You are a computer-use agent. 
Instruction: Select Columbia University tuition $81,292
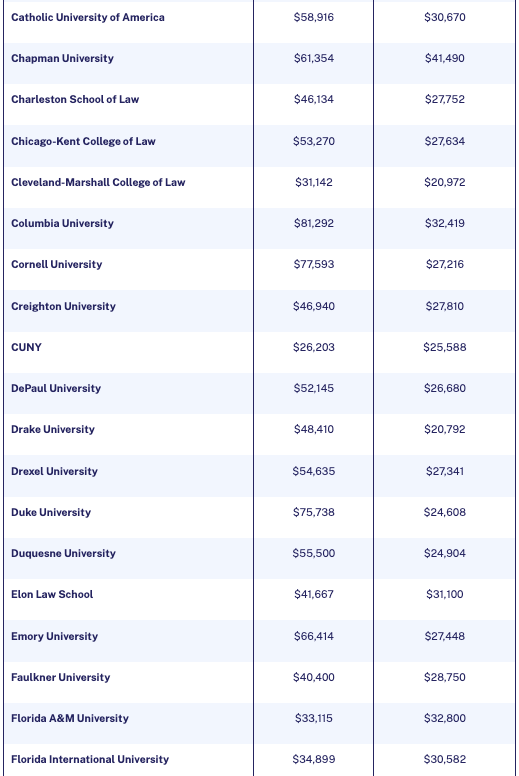point(314,223)
